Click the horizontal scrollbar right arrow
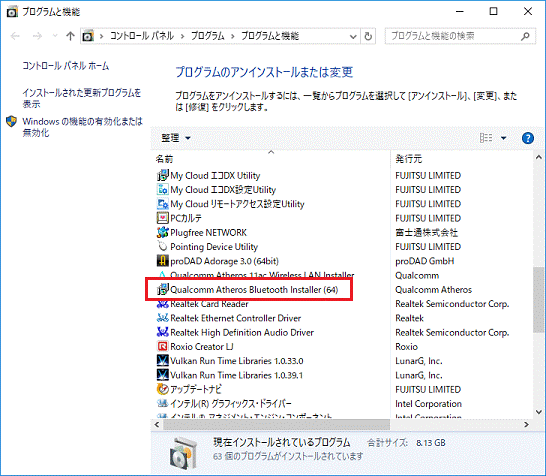This screenshot has height=476, width=546. tap(526, 424)
